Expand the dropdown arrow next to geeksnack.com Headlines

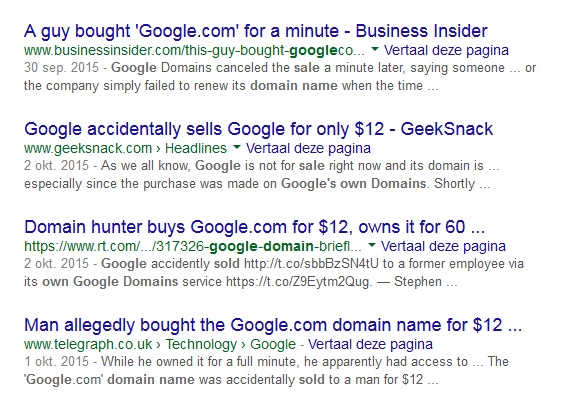[237, 147]
